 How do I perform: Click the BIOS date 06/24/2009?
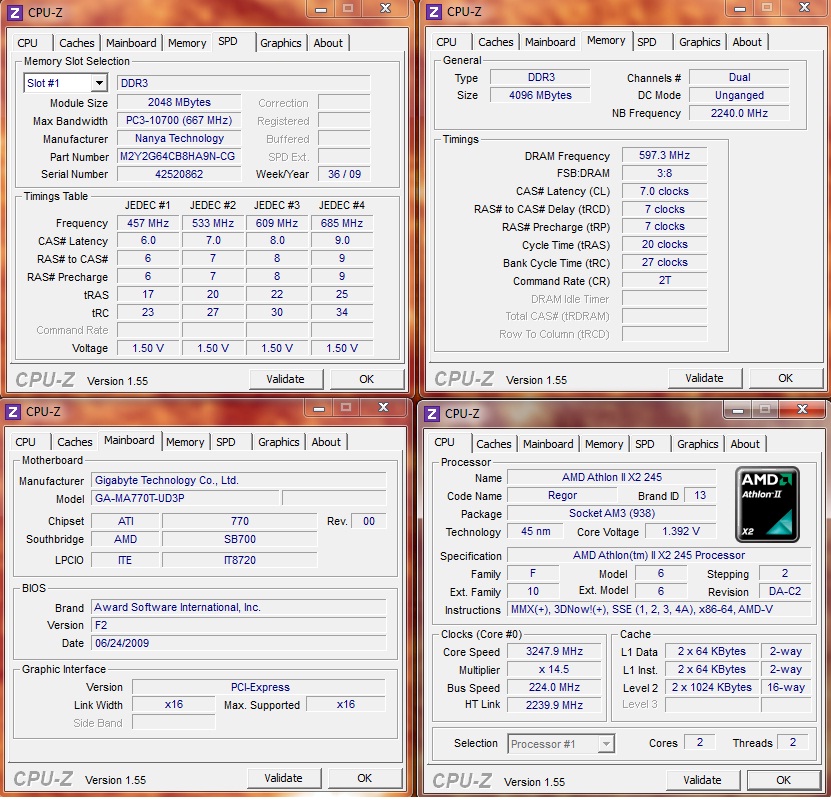(x=239, y=643)
